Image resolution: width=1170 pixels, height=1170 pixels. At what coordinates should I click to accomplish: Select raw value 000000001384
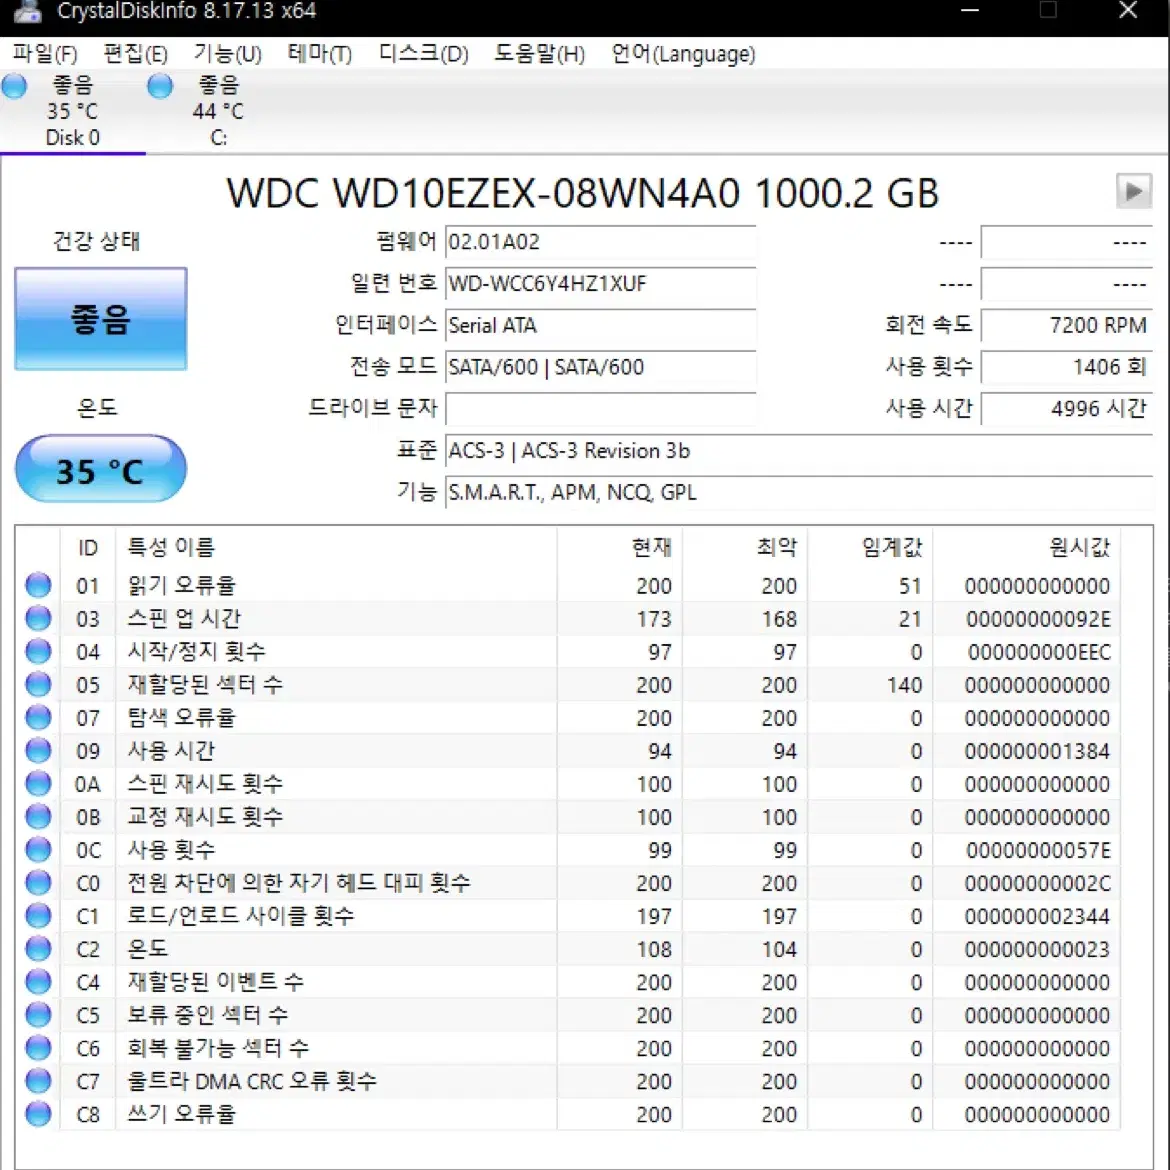pyautogui.click(x=1037, y=751)
